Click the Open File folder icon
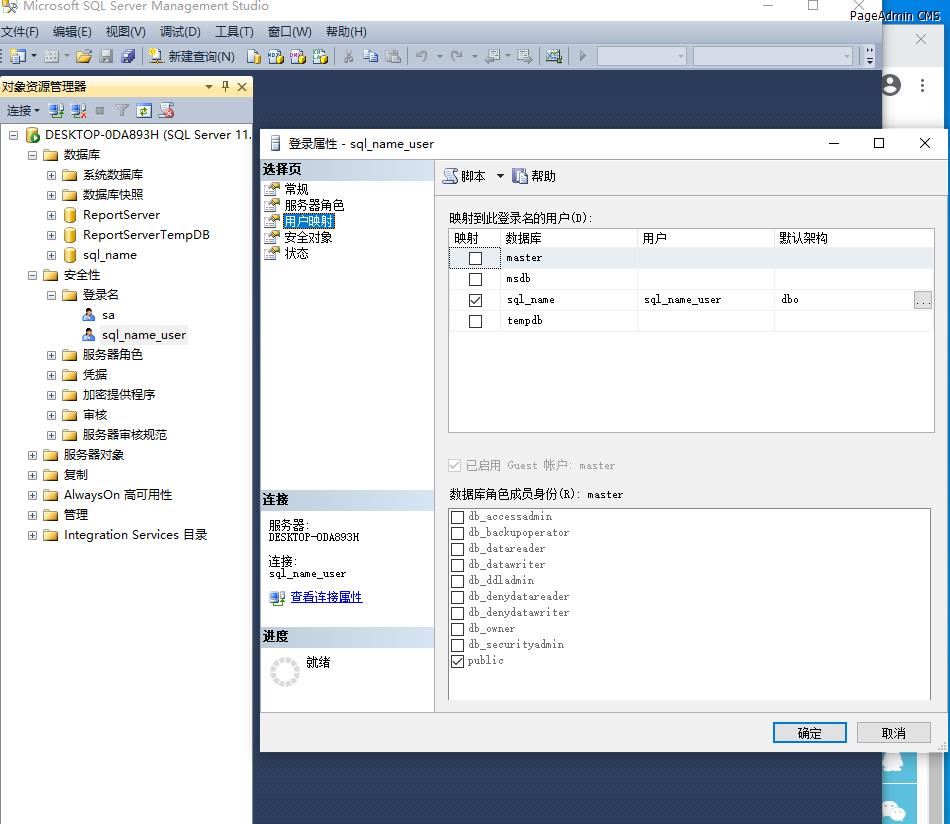The width and height of the screenshot is (950, 824). [x=84, y=56]
